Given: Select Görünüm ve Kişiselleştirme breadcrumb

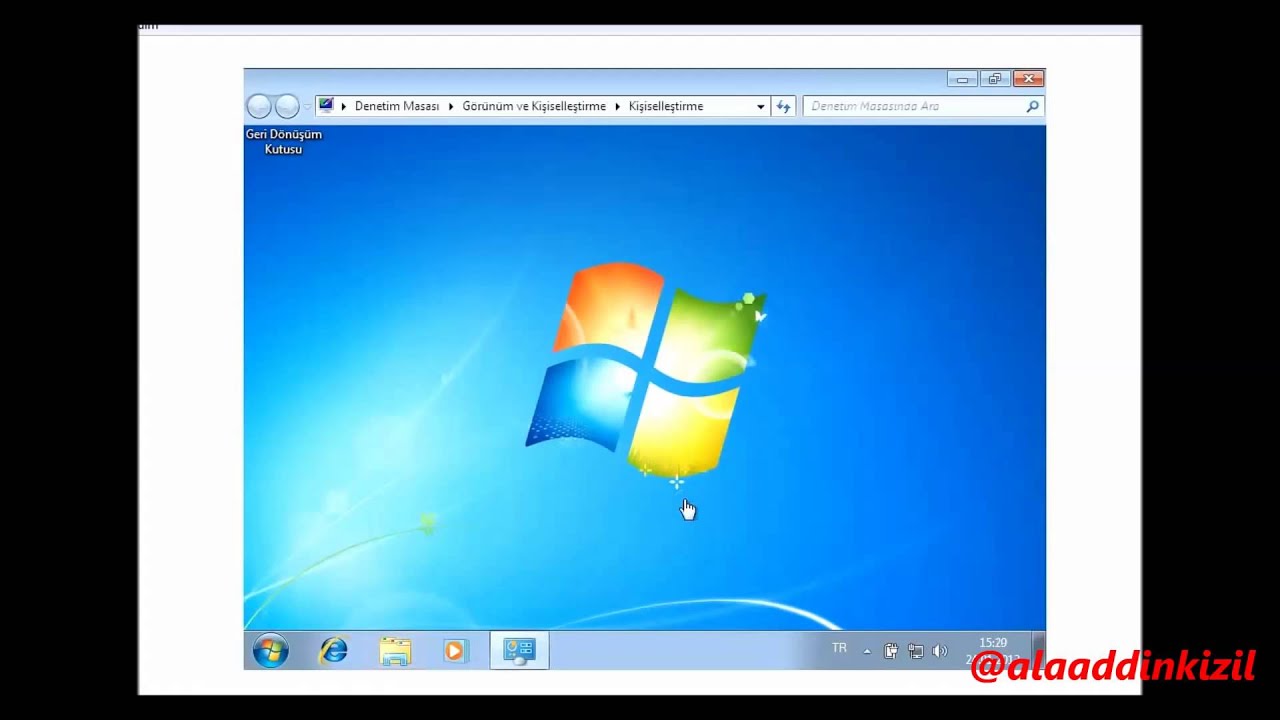Looking at the screenshot, I should pos(534,106).
